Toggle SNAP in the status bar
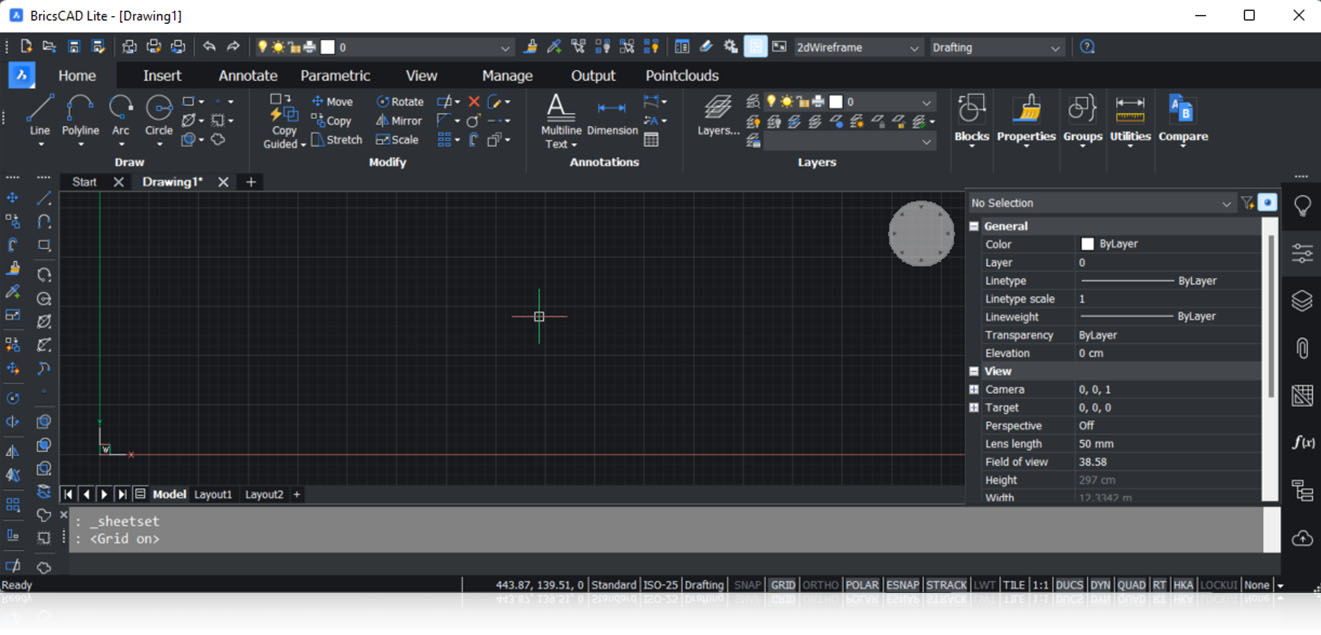 tap(747, 585)
